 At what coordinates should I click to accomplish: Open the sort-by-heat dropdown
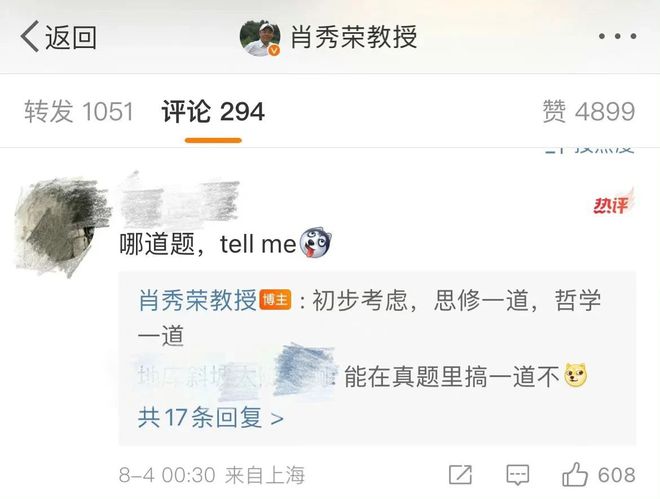pyautogui.click(x=589, y=150)
